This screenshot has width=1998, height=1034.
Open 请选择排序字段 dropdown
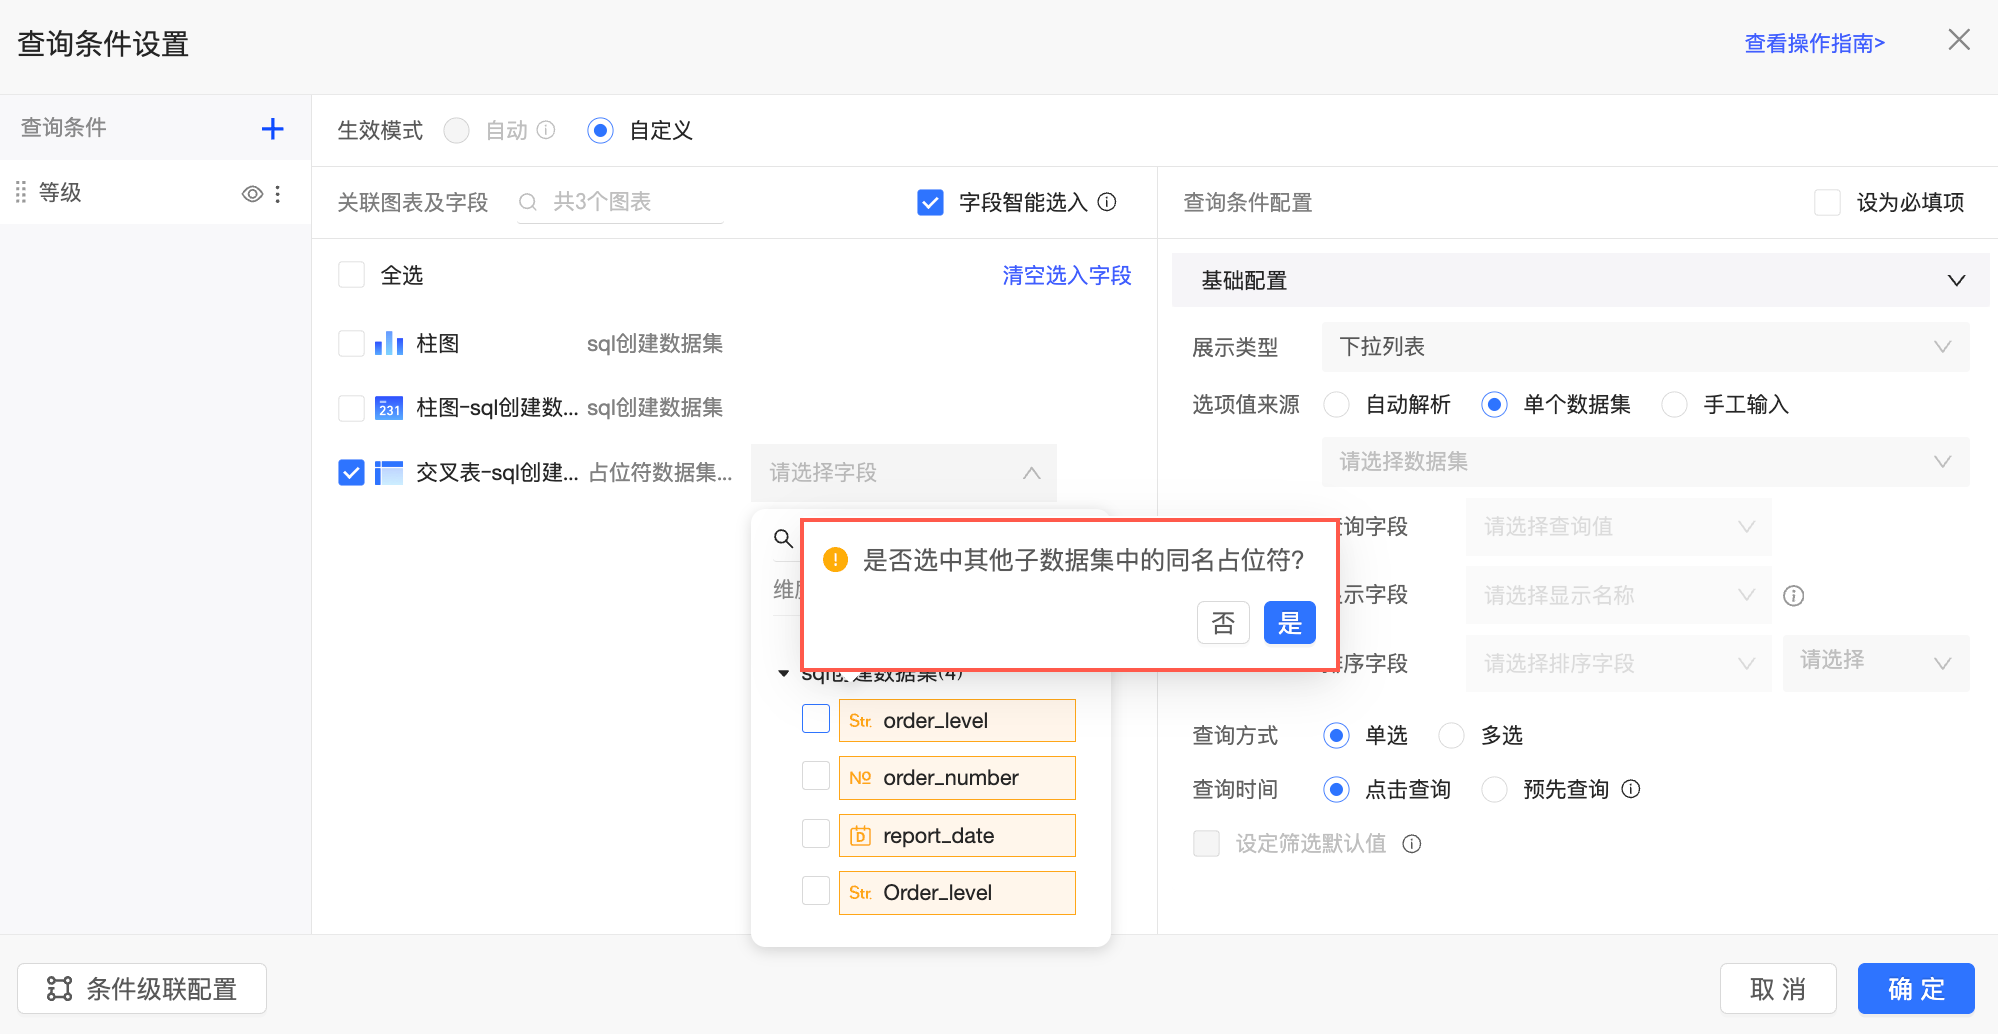pyautogui.click(x=1618, y=664)
